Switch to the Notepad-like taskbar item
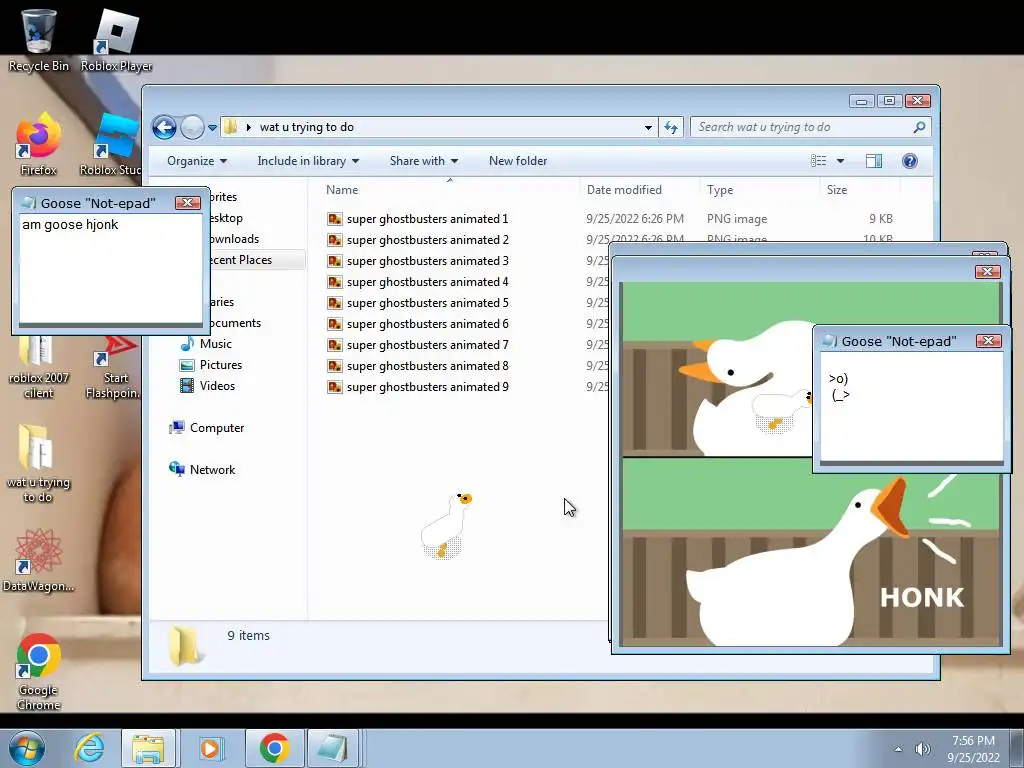1024x768 pixels. coord(333,748)
